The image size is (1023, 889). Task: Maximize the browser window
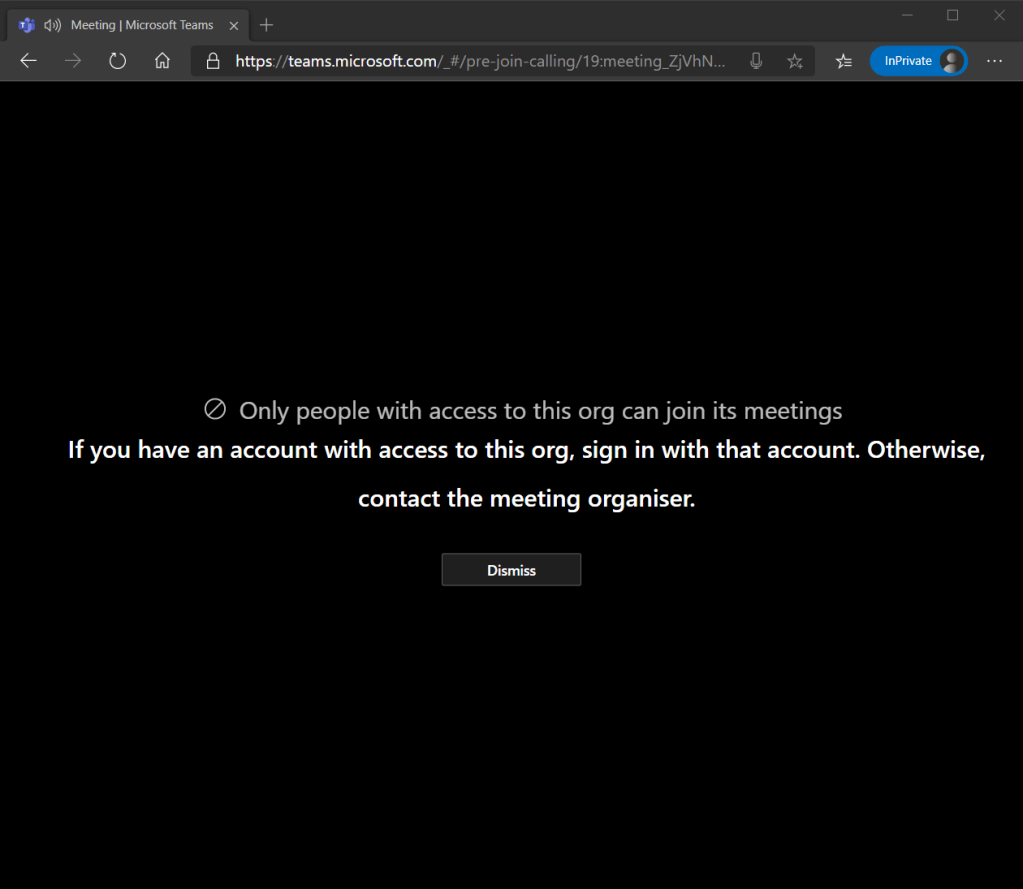pos(953,15)
